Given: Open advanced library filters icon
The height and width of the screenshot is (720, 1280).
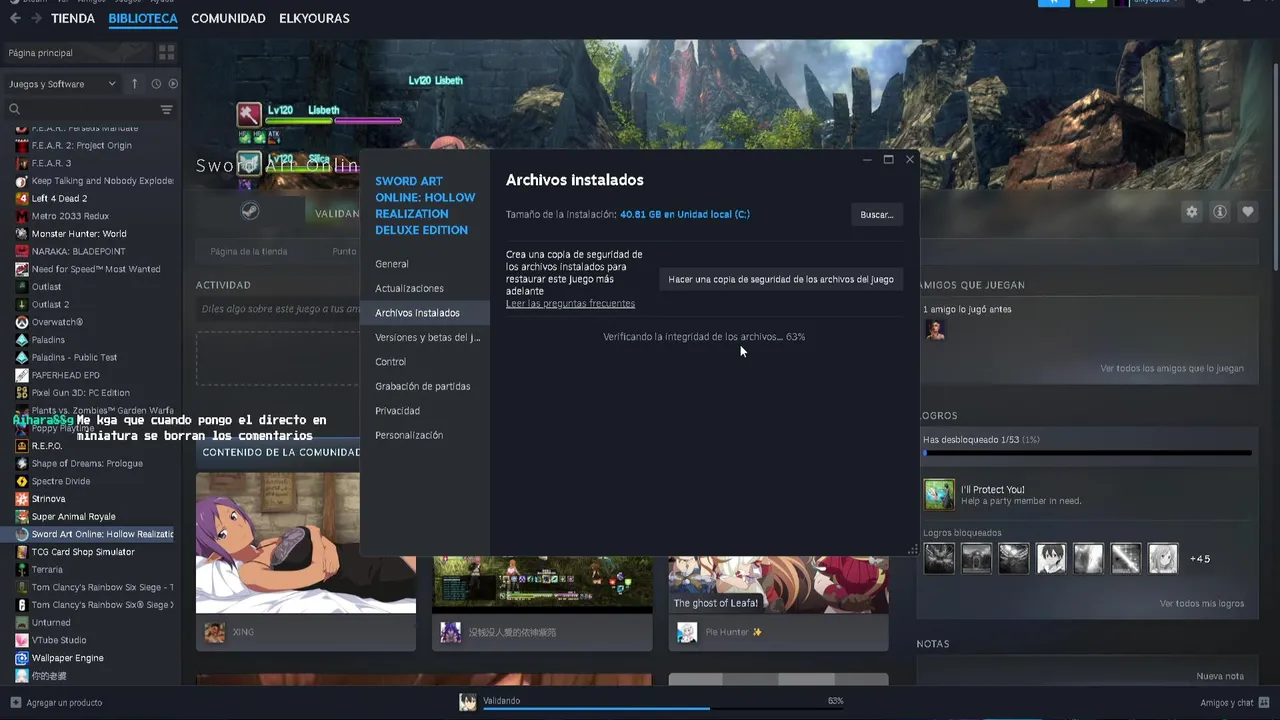Looking at the screenshot, I should coord(166,109).
